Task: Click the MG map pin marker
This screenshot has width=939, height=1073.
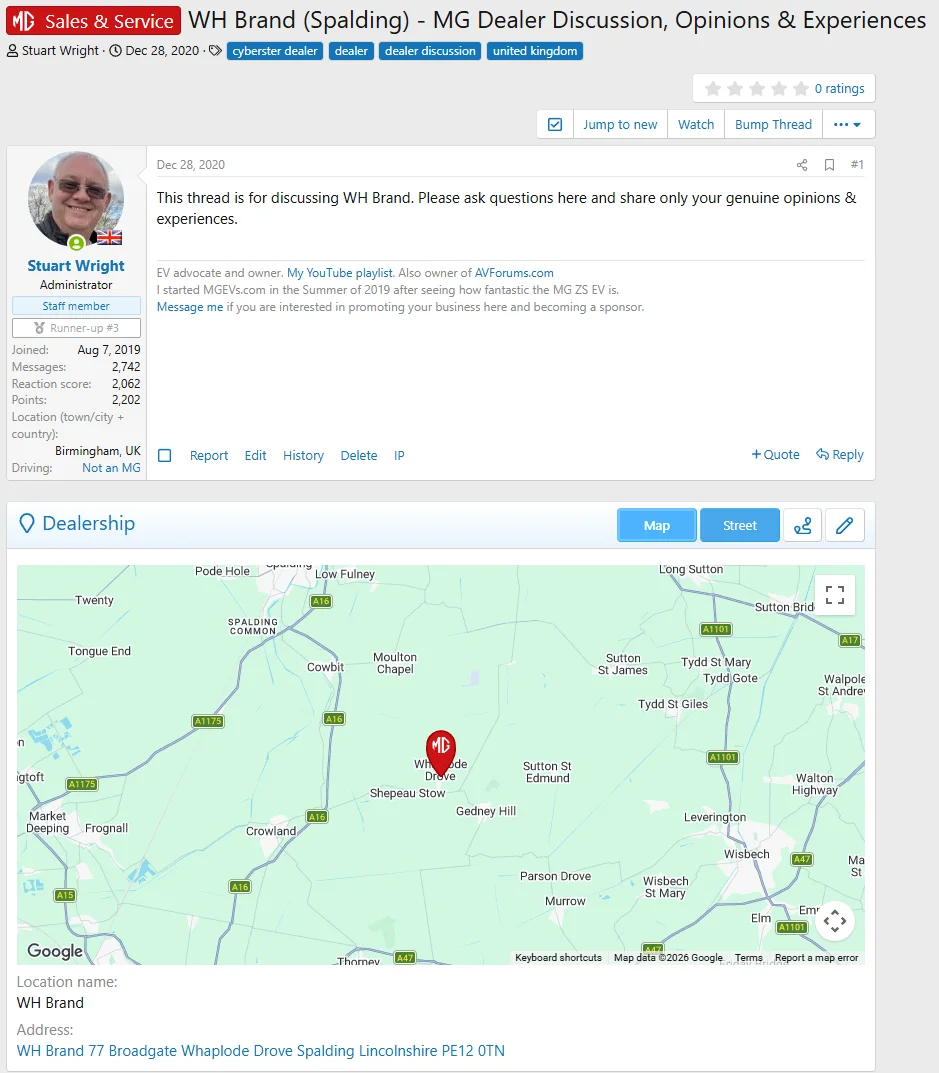Action: tap(441, 751)
